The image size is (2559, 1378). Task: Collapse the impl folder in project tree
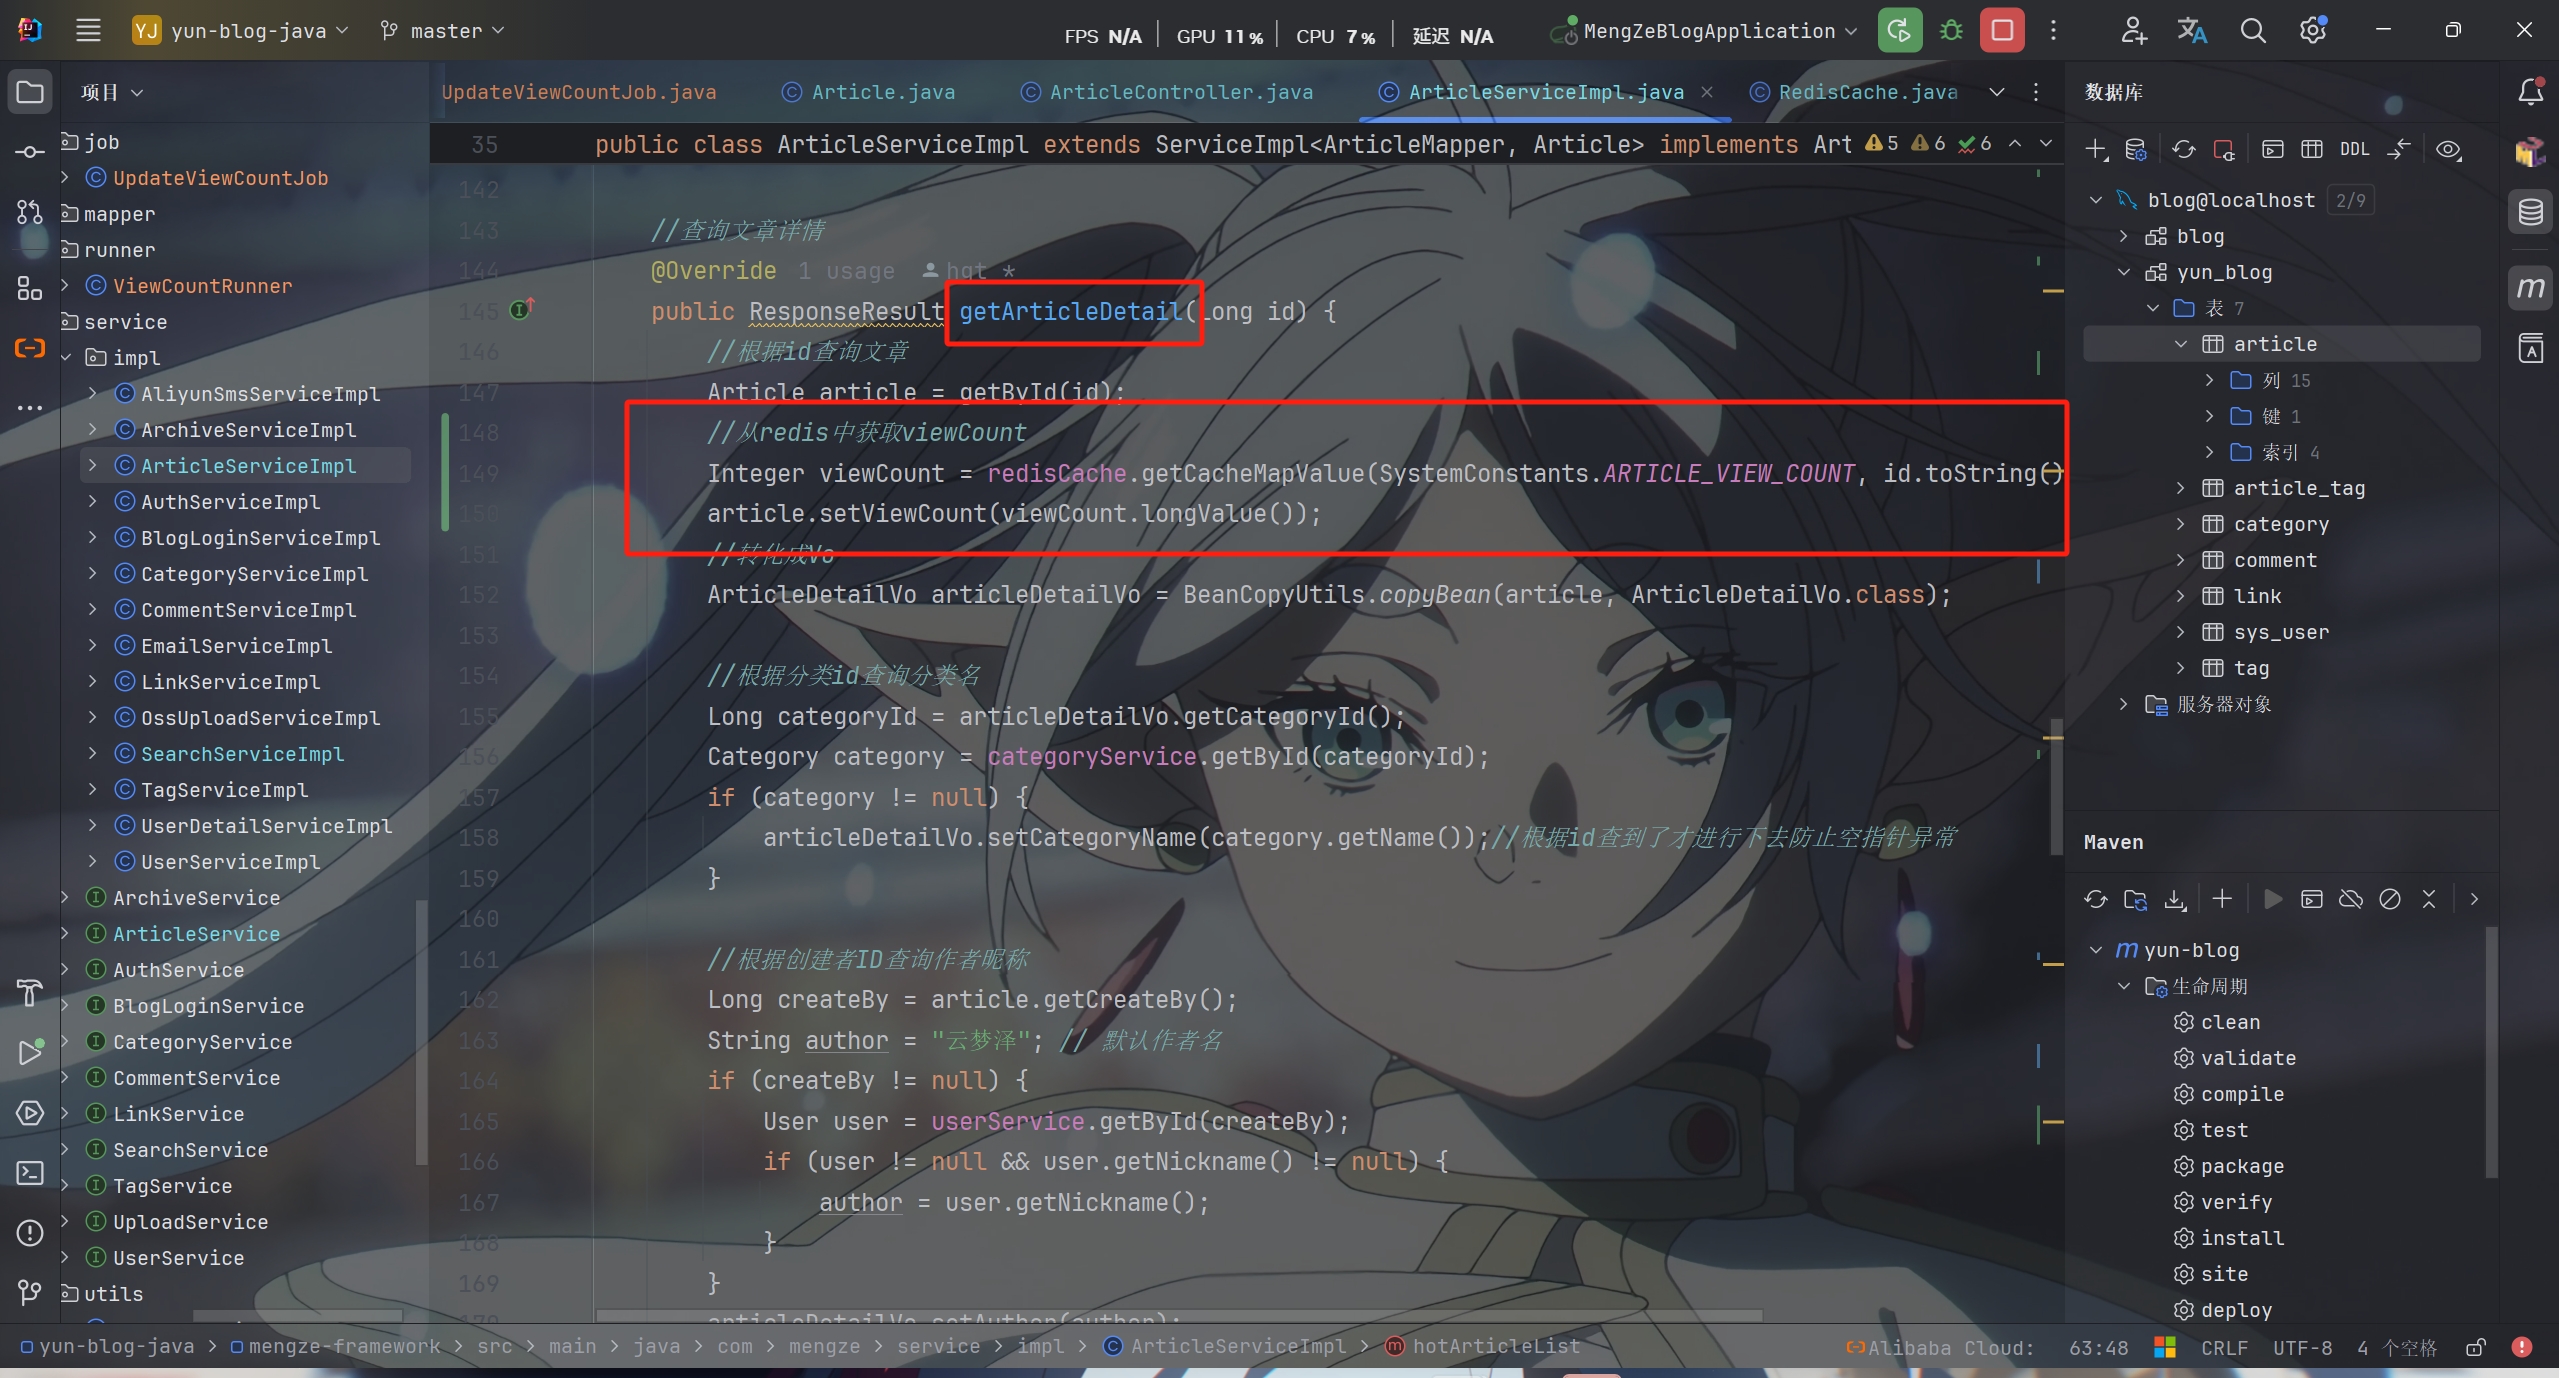66,358
